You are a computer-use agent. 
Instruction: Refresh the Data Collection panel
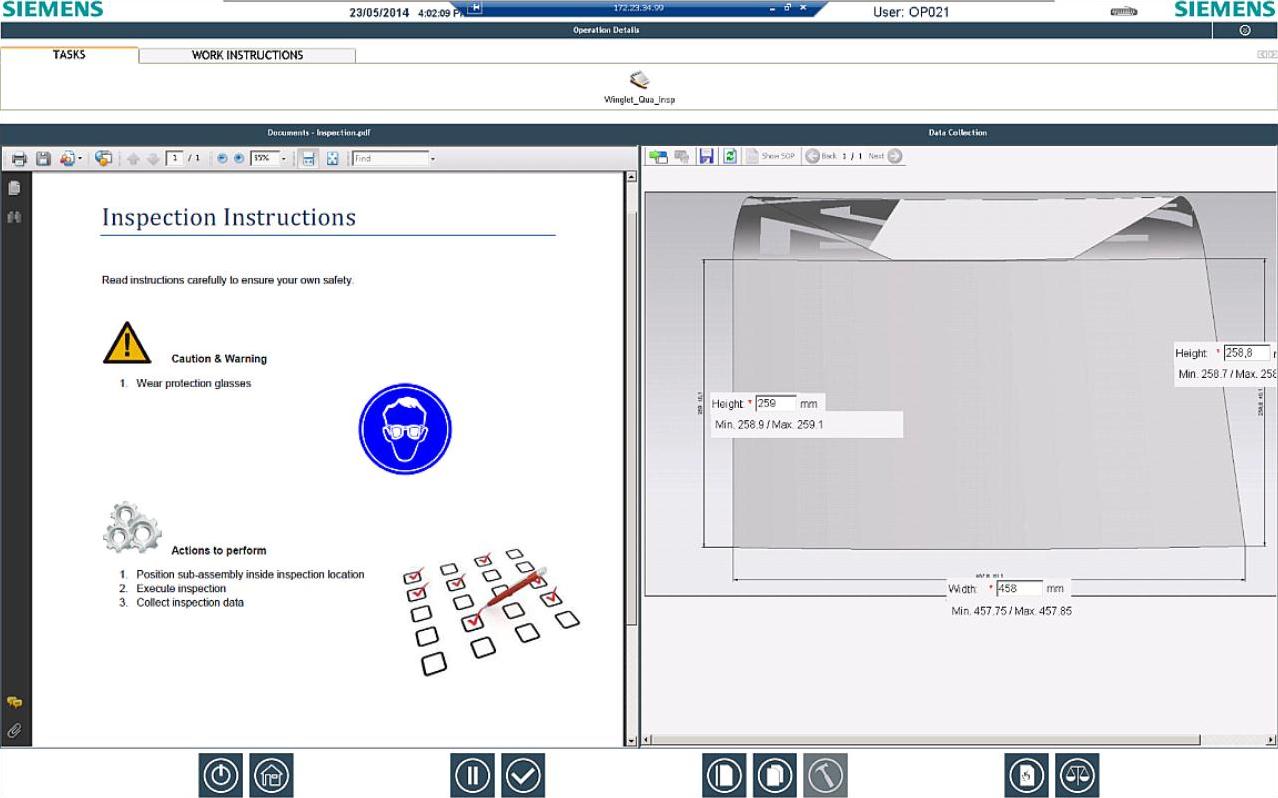pos(730,156)
